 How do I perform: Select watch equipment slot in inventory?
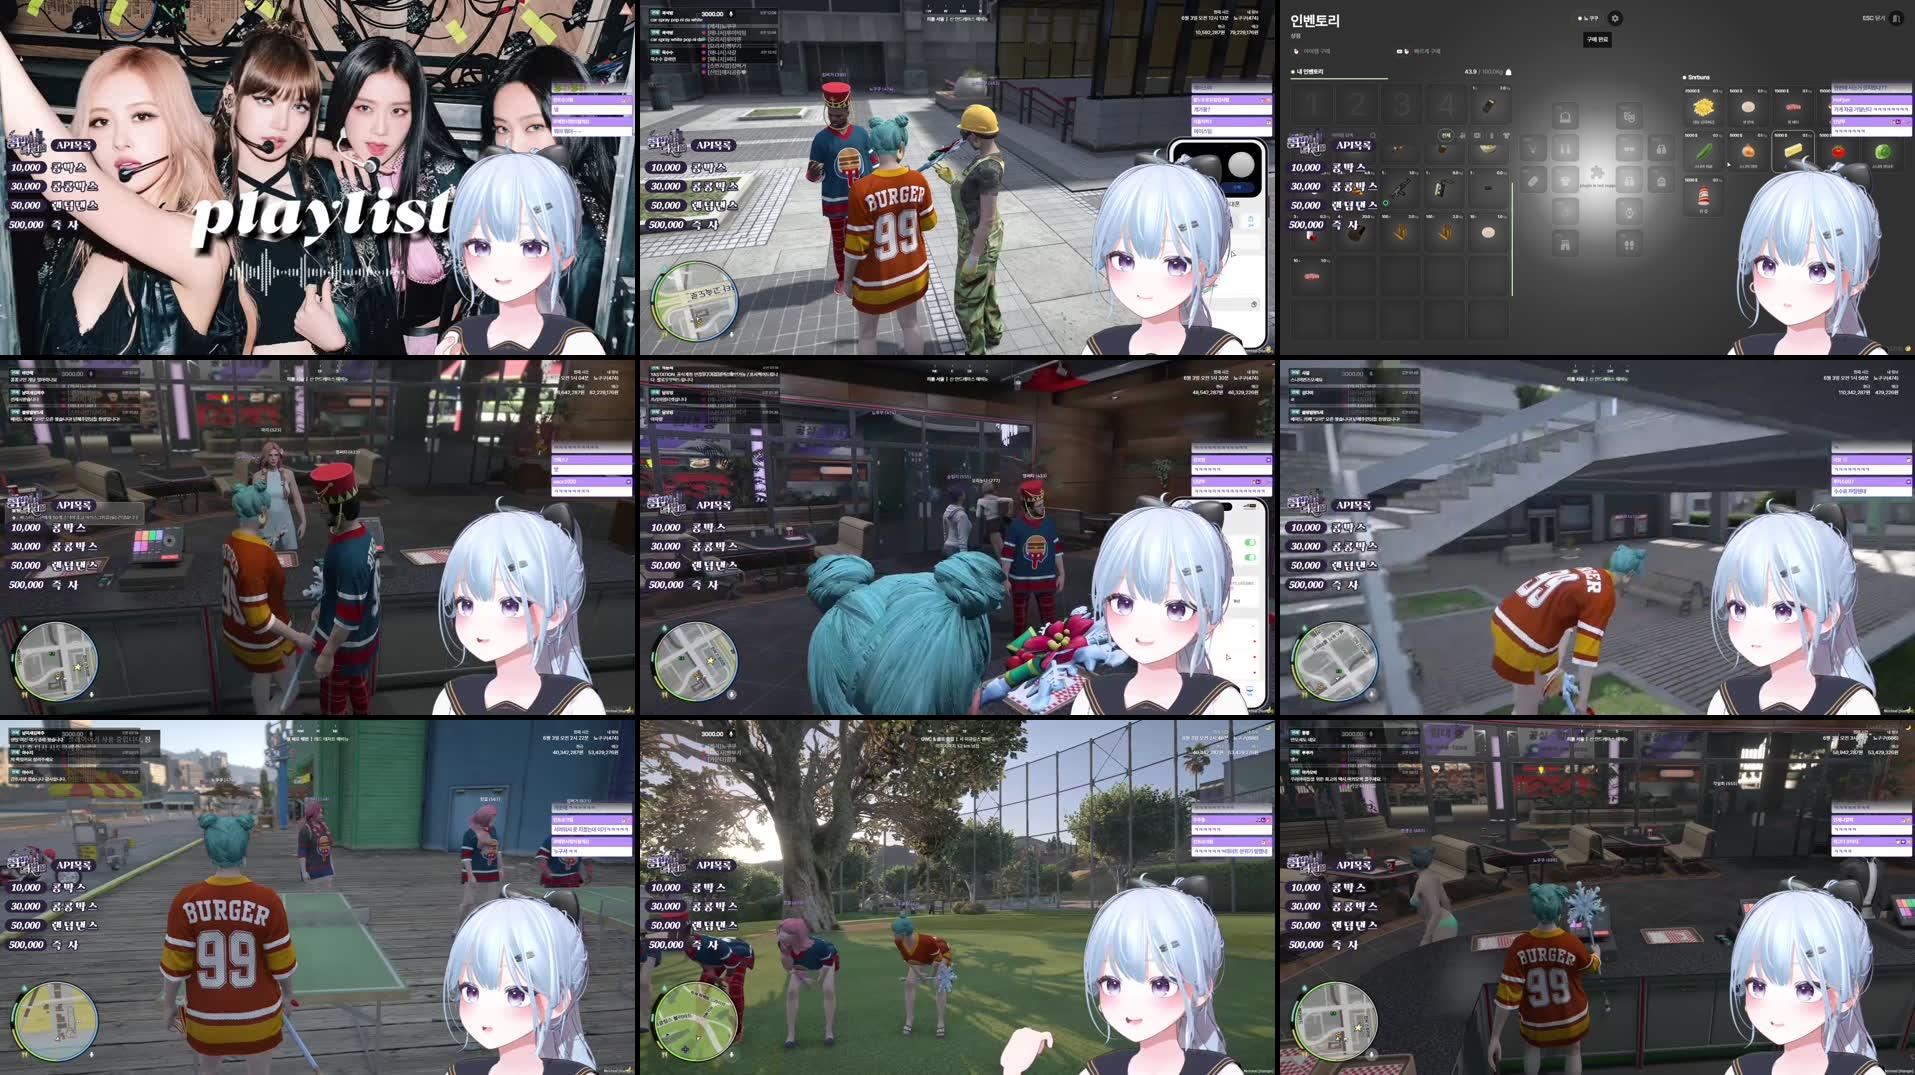pos(1629,212)
